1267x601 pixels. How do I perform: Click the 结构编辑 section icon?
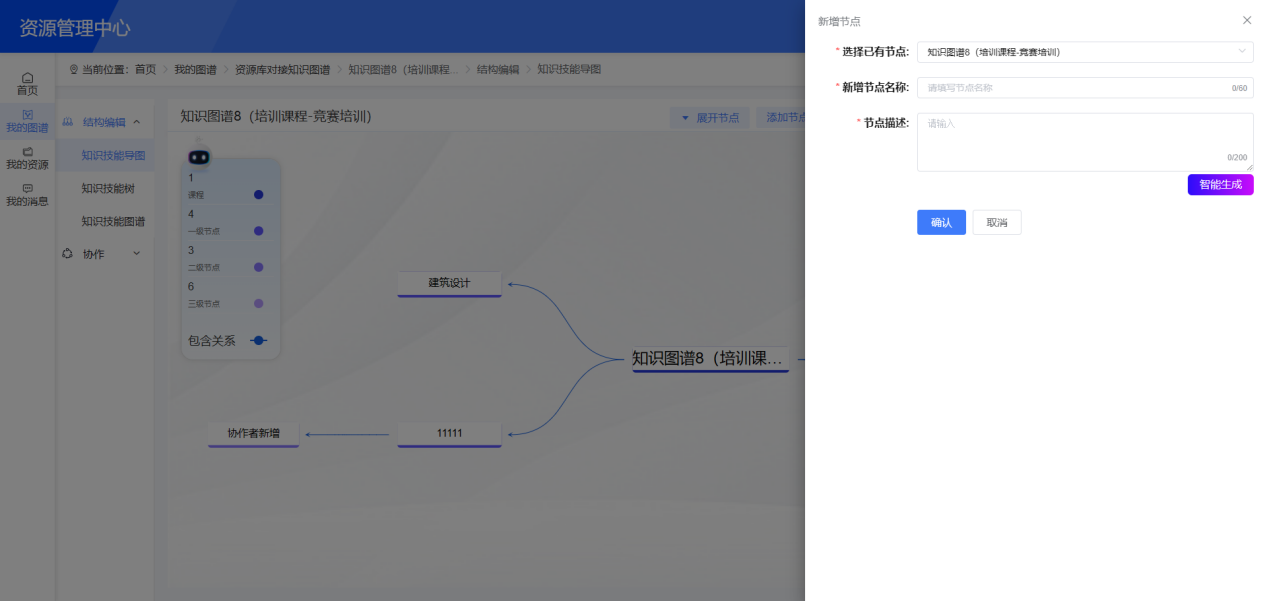click(68, 120)
